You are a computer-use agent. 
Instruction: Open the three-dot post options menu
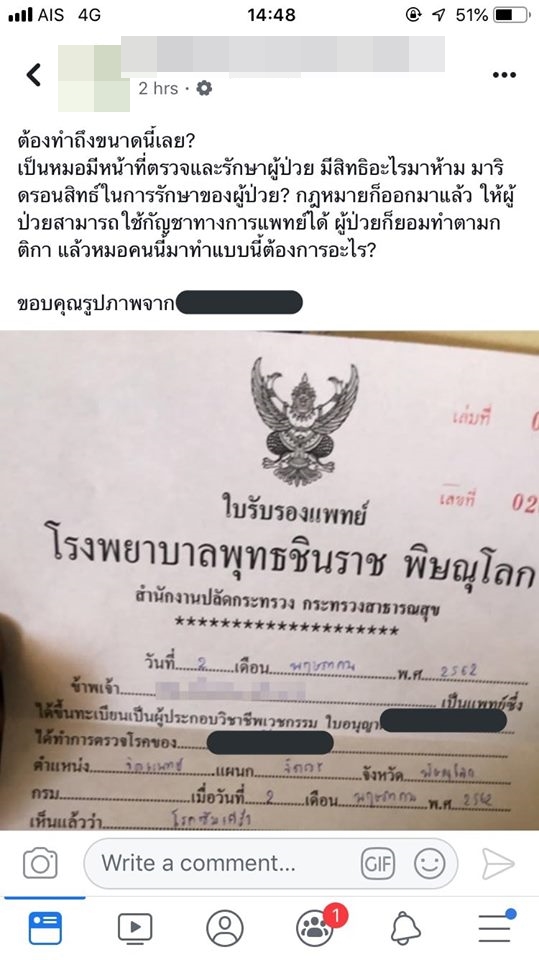tap(503, 75)
